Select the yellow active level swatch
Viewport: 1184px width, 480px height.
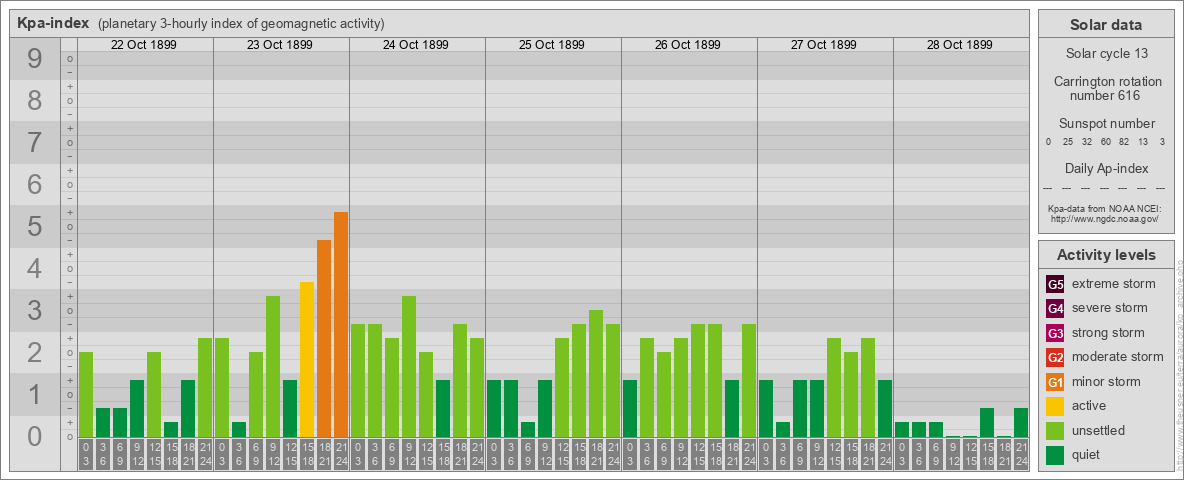coord(1055,406)
